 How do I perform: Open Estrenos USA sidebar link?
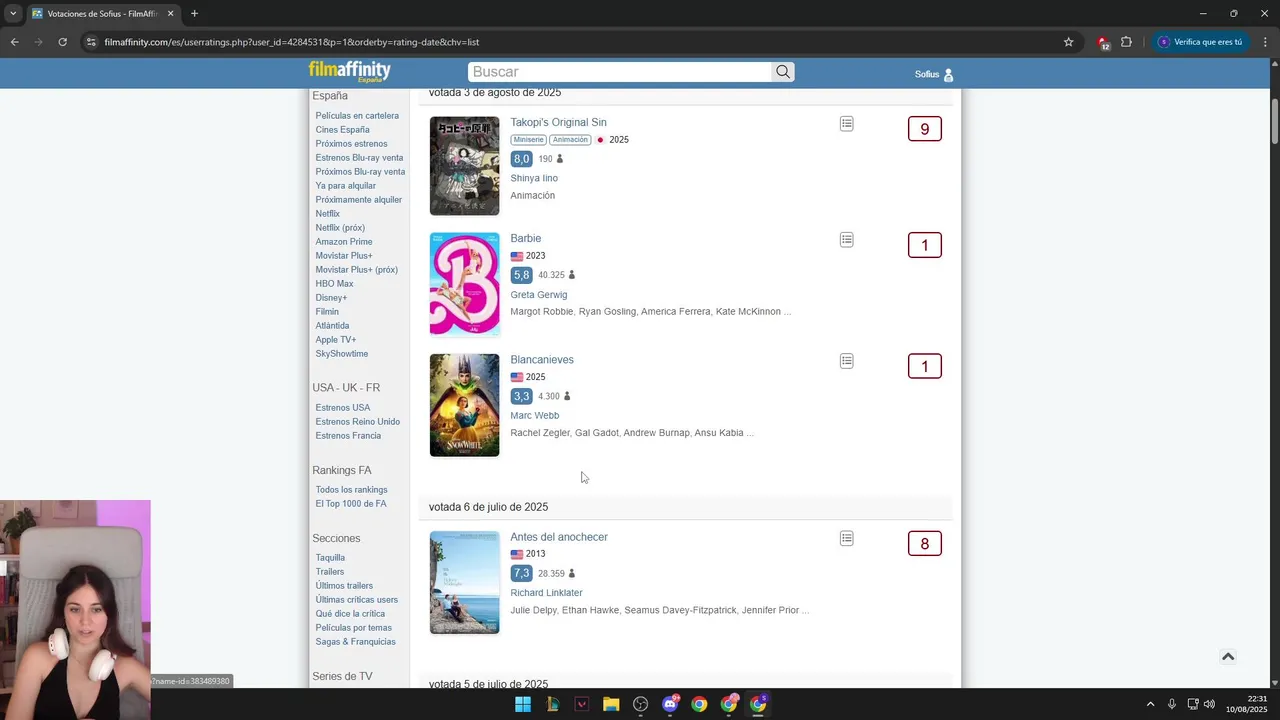click(342, 408)
